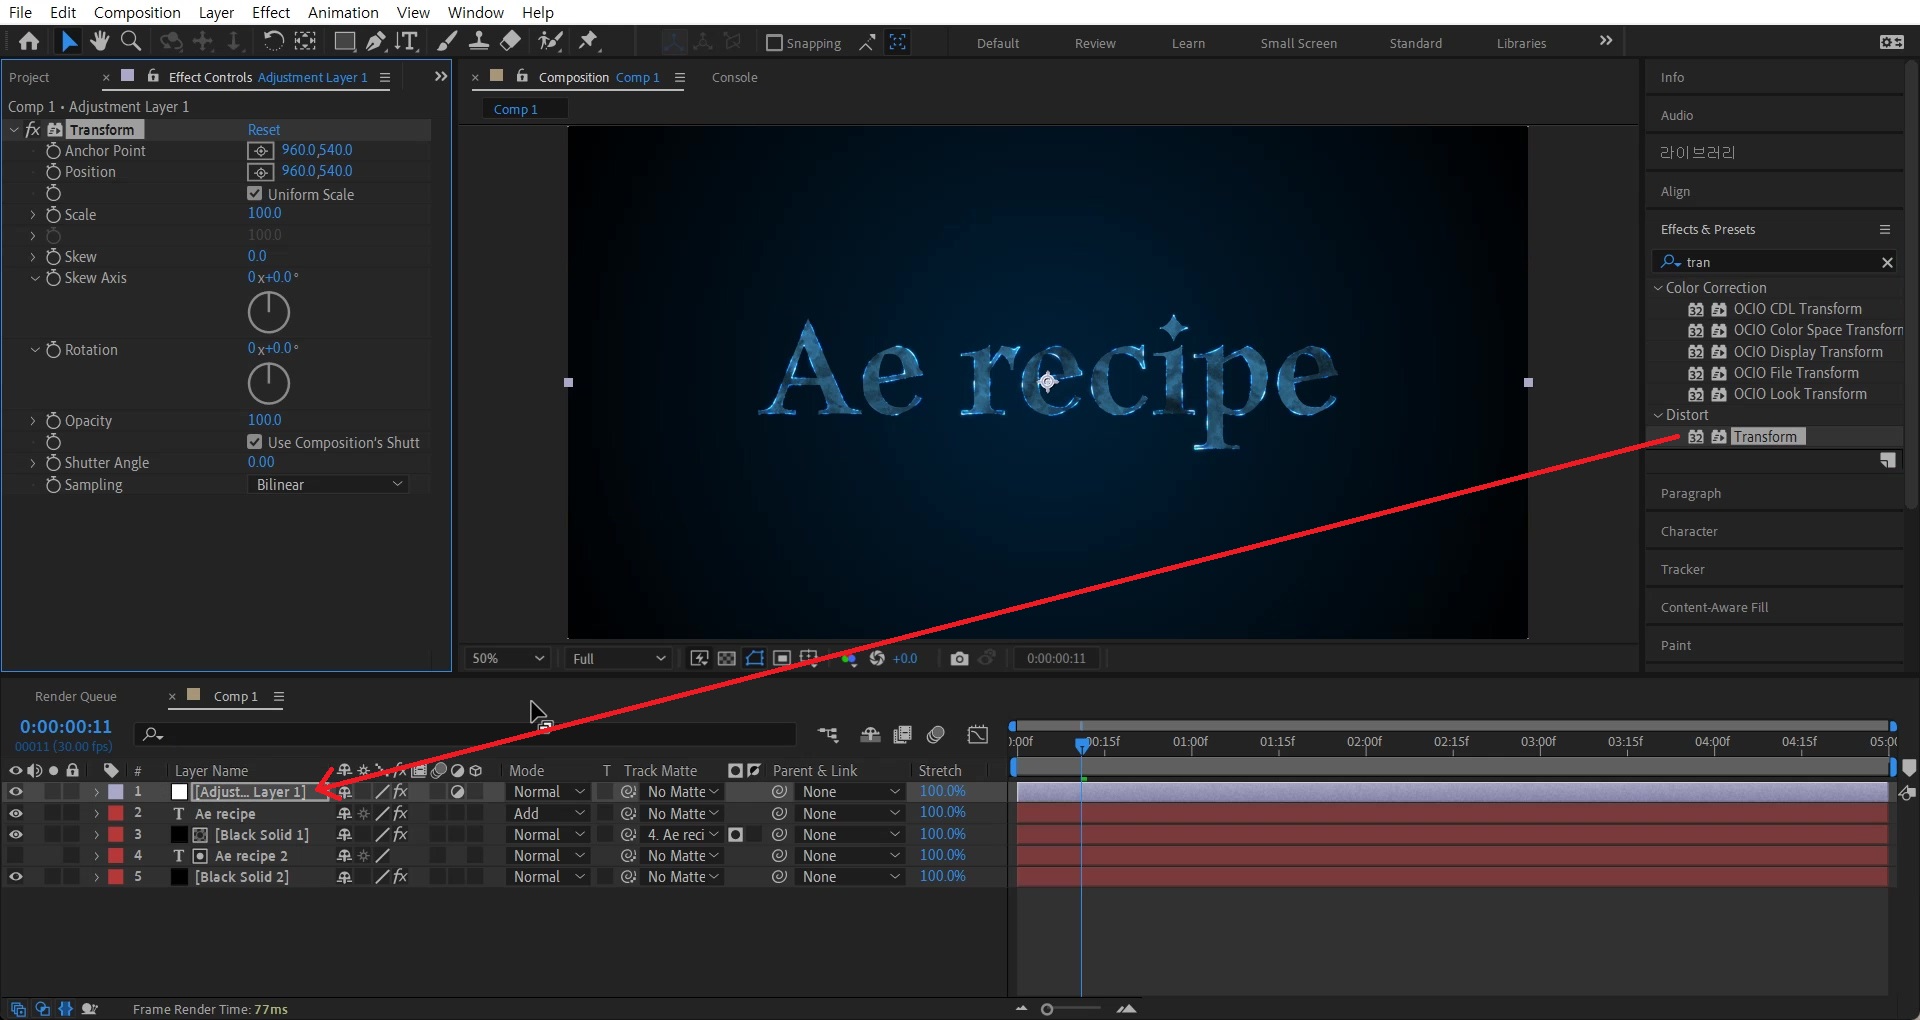Click Reset Exposure aperture icon
This screenshot has width=1920, height=1020.
[x=877, y=658]
